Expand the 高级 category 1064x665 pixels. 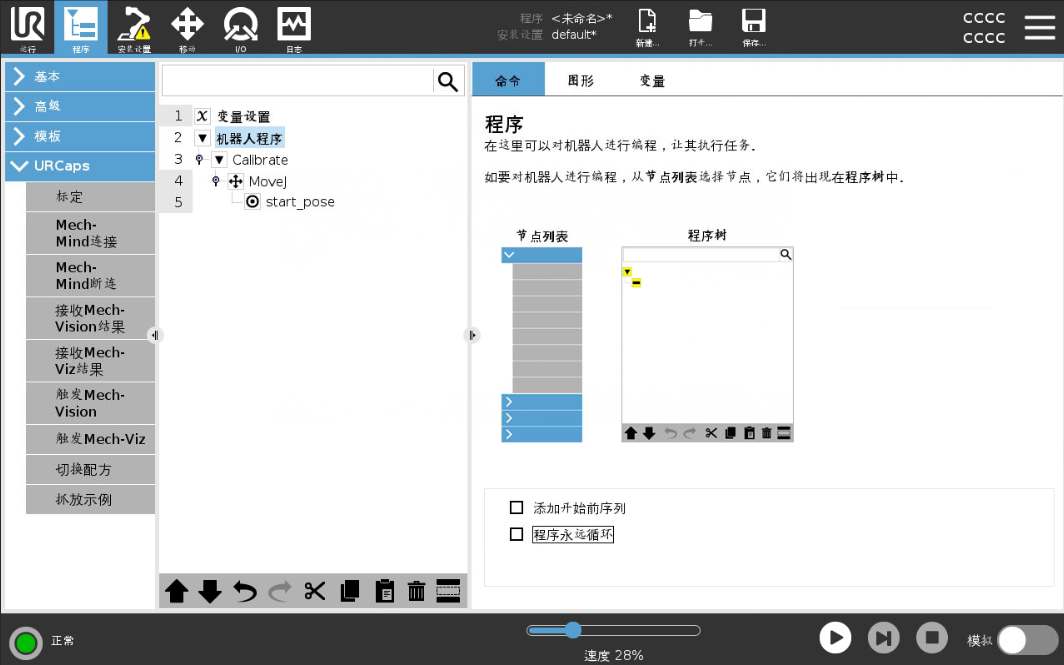80,106
